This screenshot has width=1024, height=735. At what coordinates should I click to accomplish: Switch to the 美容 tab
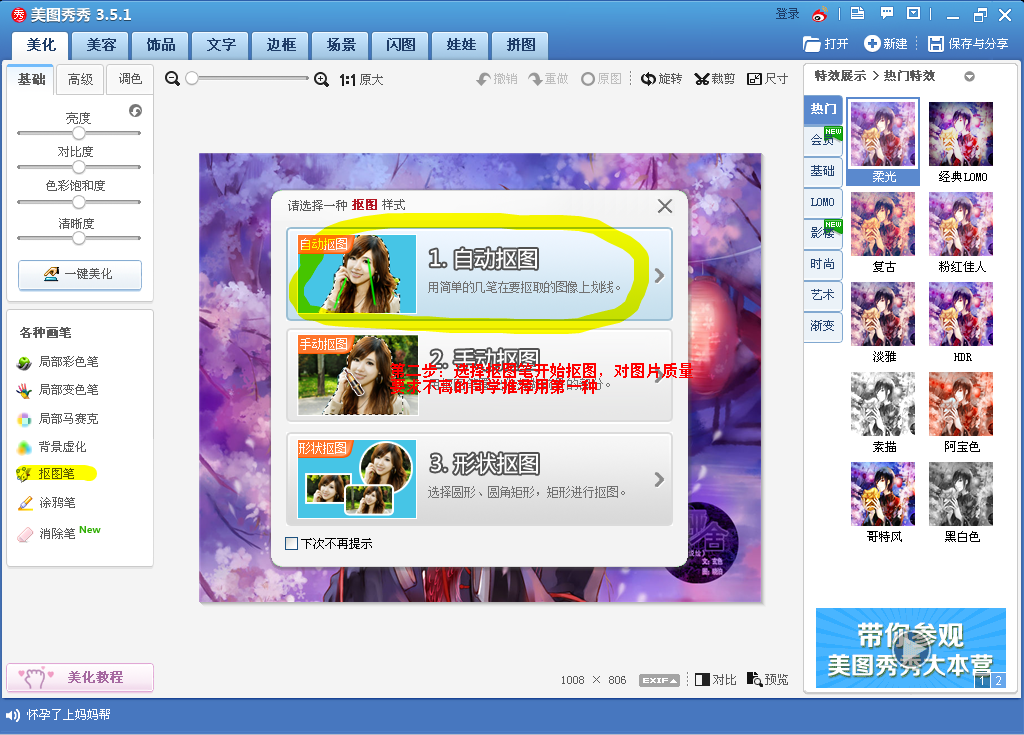(101, 44)
